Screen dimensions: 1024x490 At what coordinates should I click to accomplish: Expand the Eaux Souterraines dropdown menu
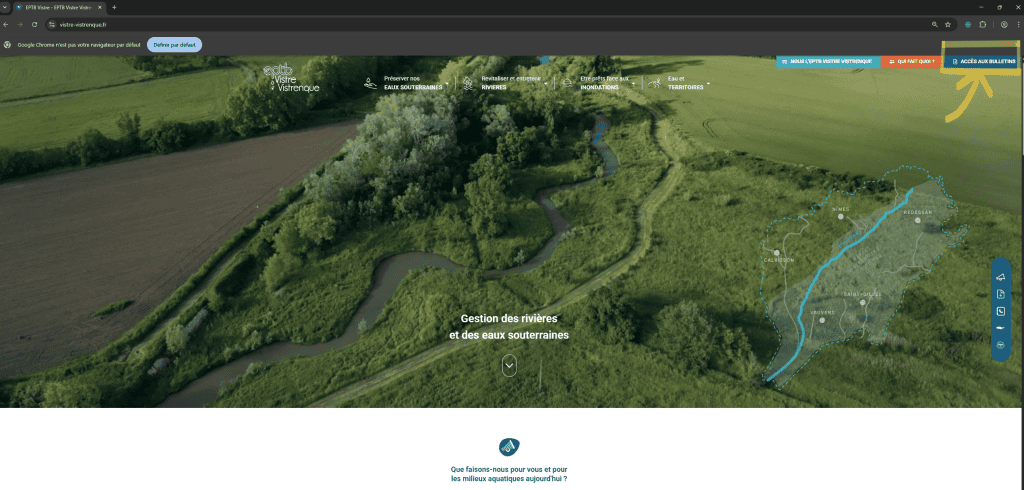tap(446, 83)
